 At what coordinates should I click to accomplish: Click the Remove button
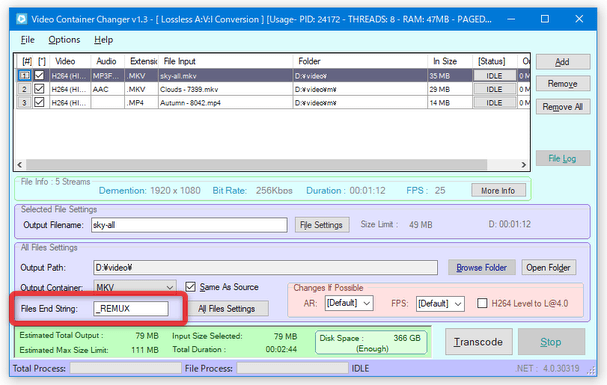tap(563, 84)
